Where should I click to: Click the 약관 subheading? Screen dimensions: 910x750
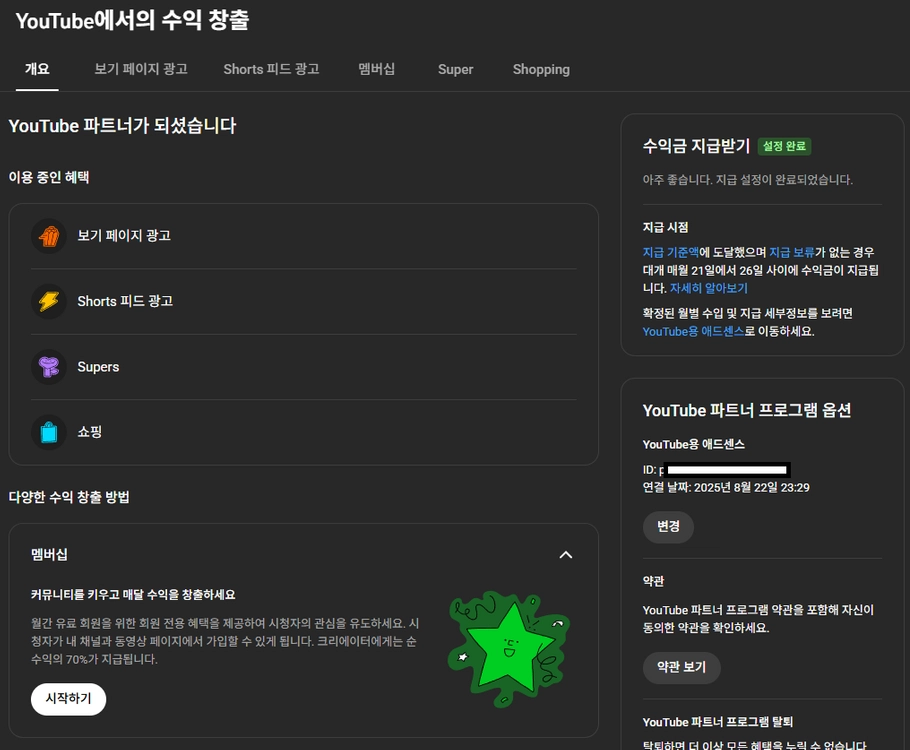653,582
